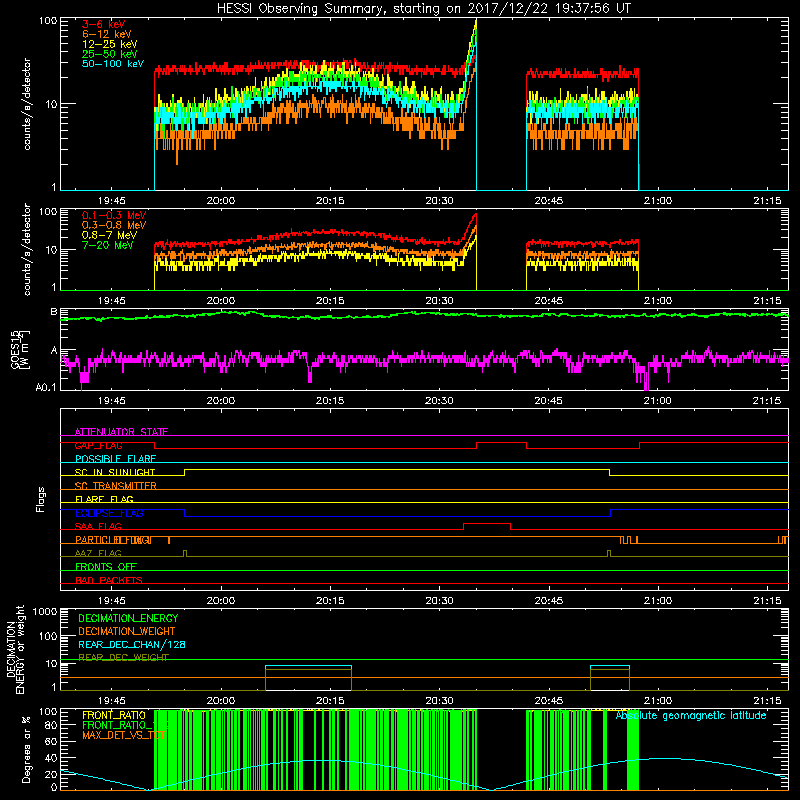The width and height of the screenshot is (800, 800).
Task: Click the vertical Flags axis title
Action: coord(41,499)
